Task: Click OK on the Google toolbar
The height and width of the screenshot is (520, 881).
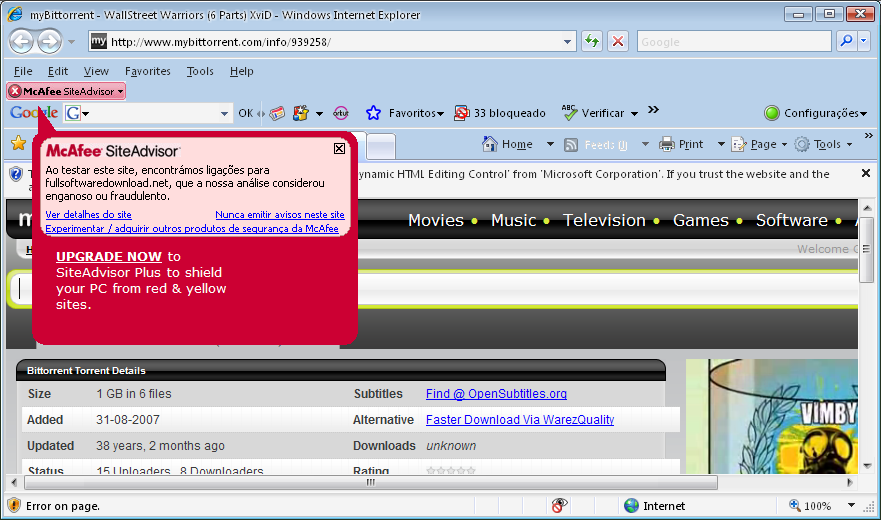Action: [x=246, y=113]
